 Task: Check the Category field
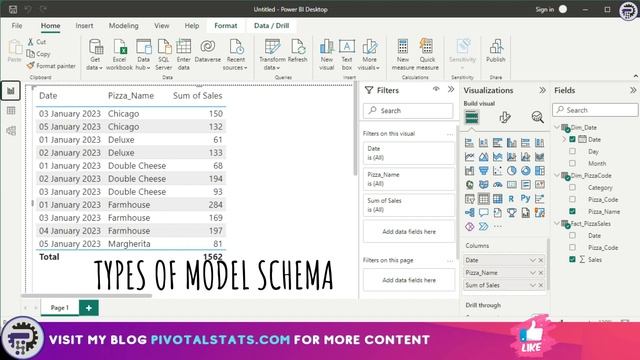click(572, 187)
